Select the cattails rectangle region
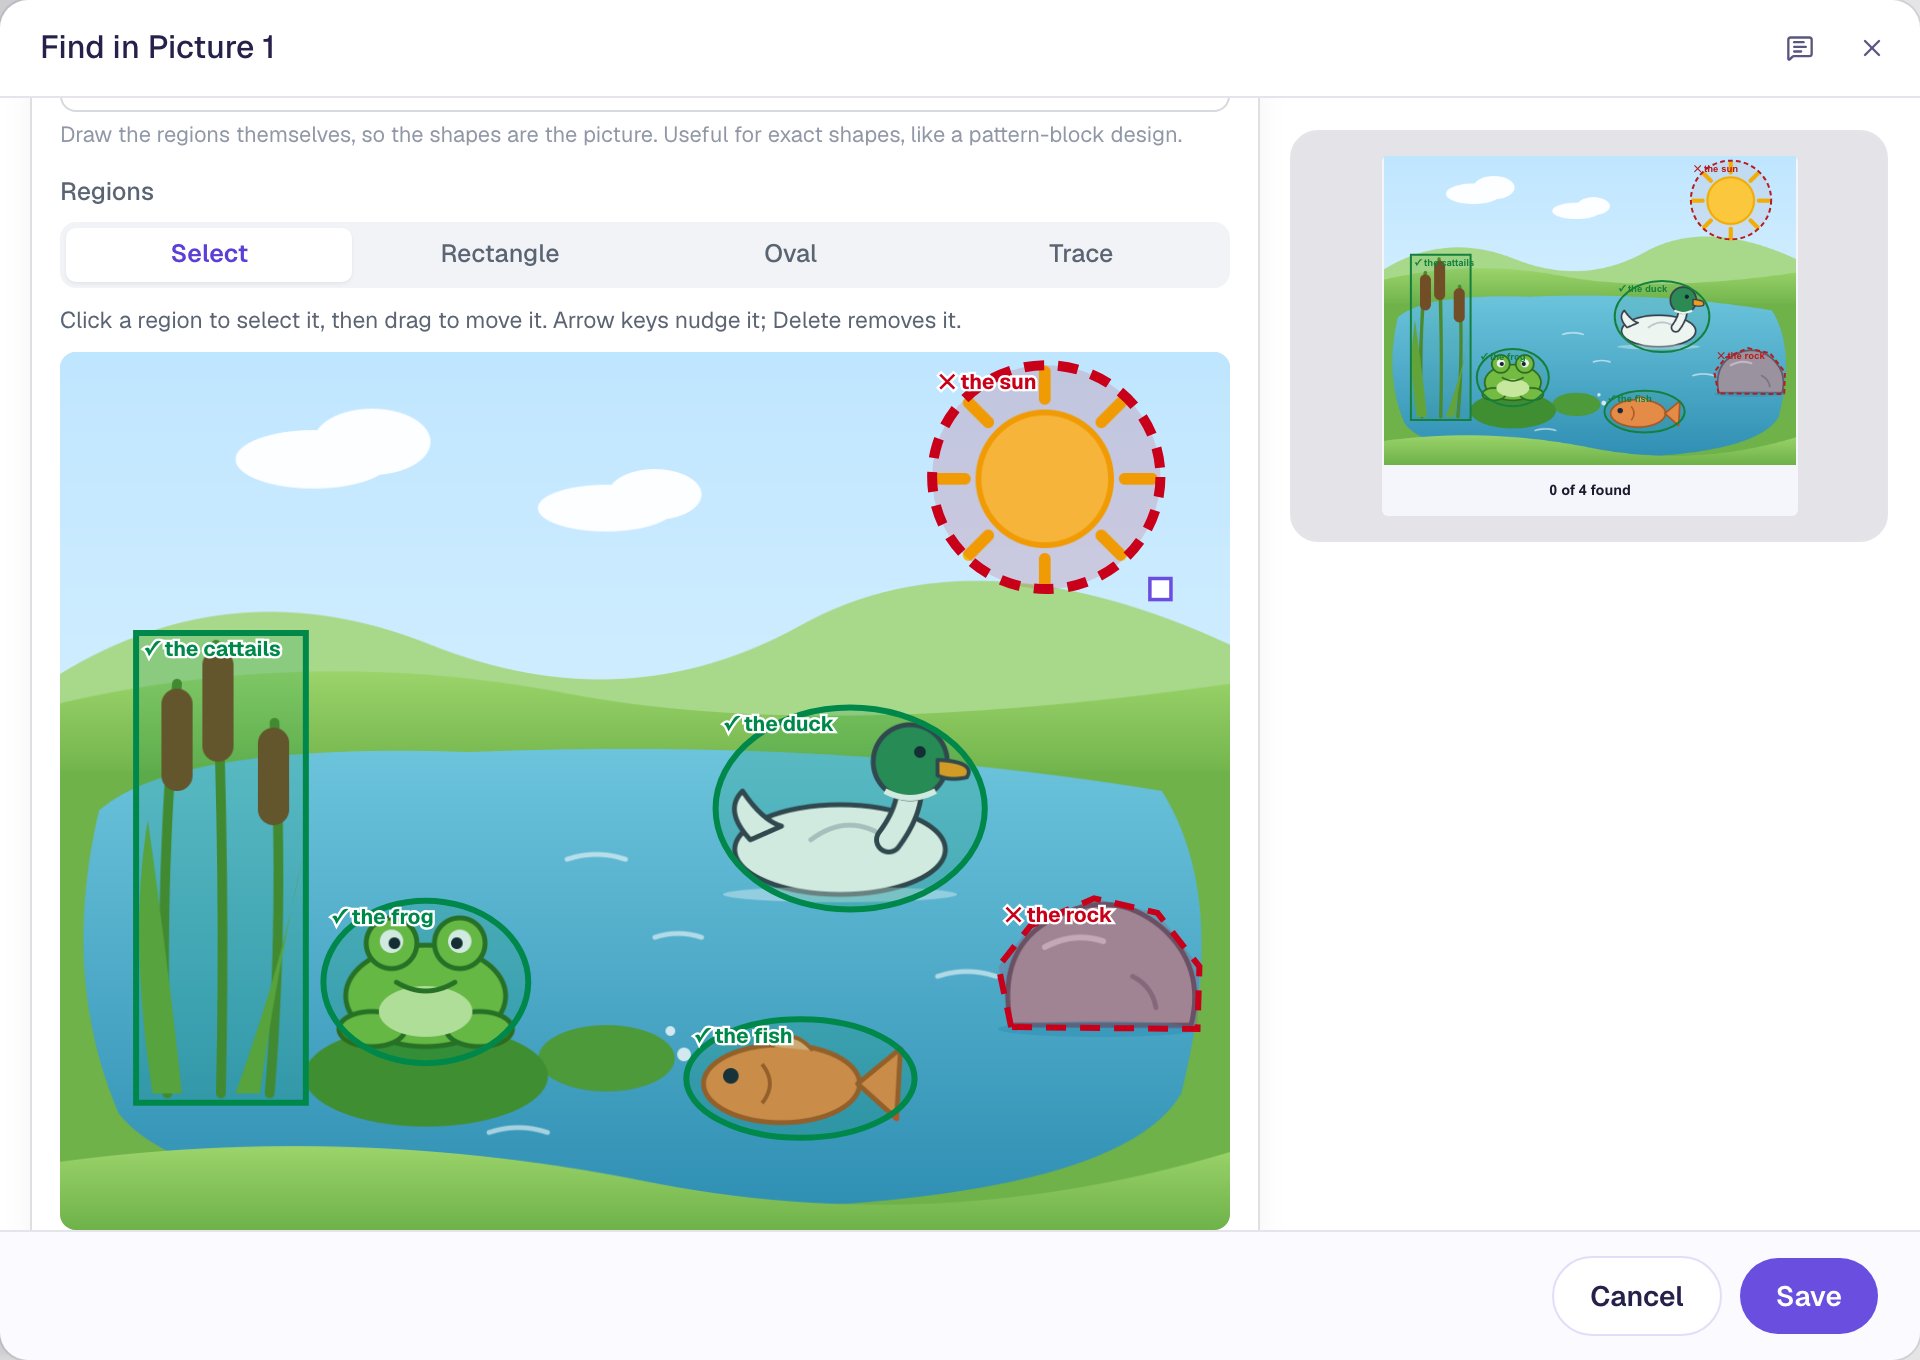This screenshot has width=1920, height=1360. point(221,868)
